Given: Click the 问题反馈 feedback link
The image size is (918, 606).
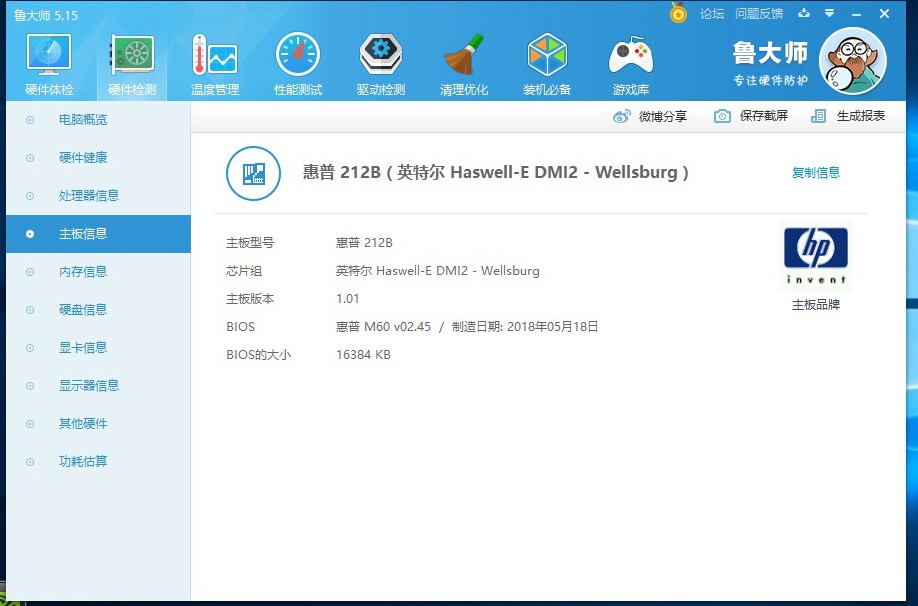Looking at the screenshot, I should coord(759,13).
